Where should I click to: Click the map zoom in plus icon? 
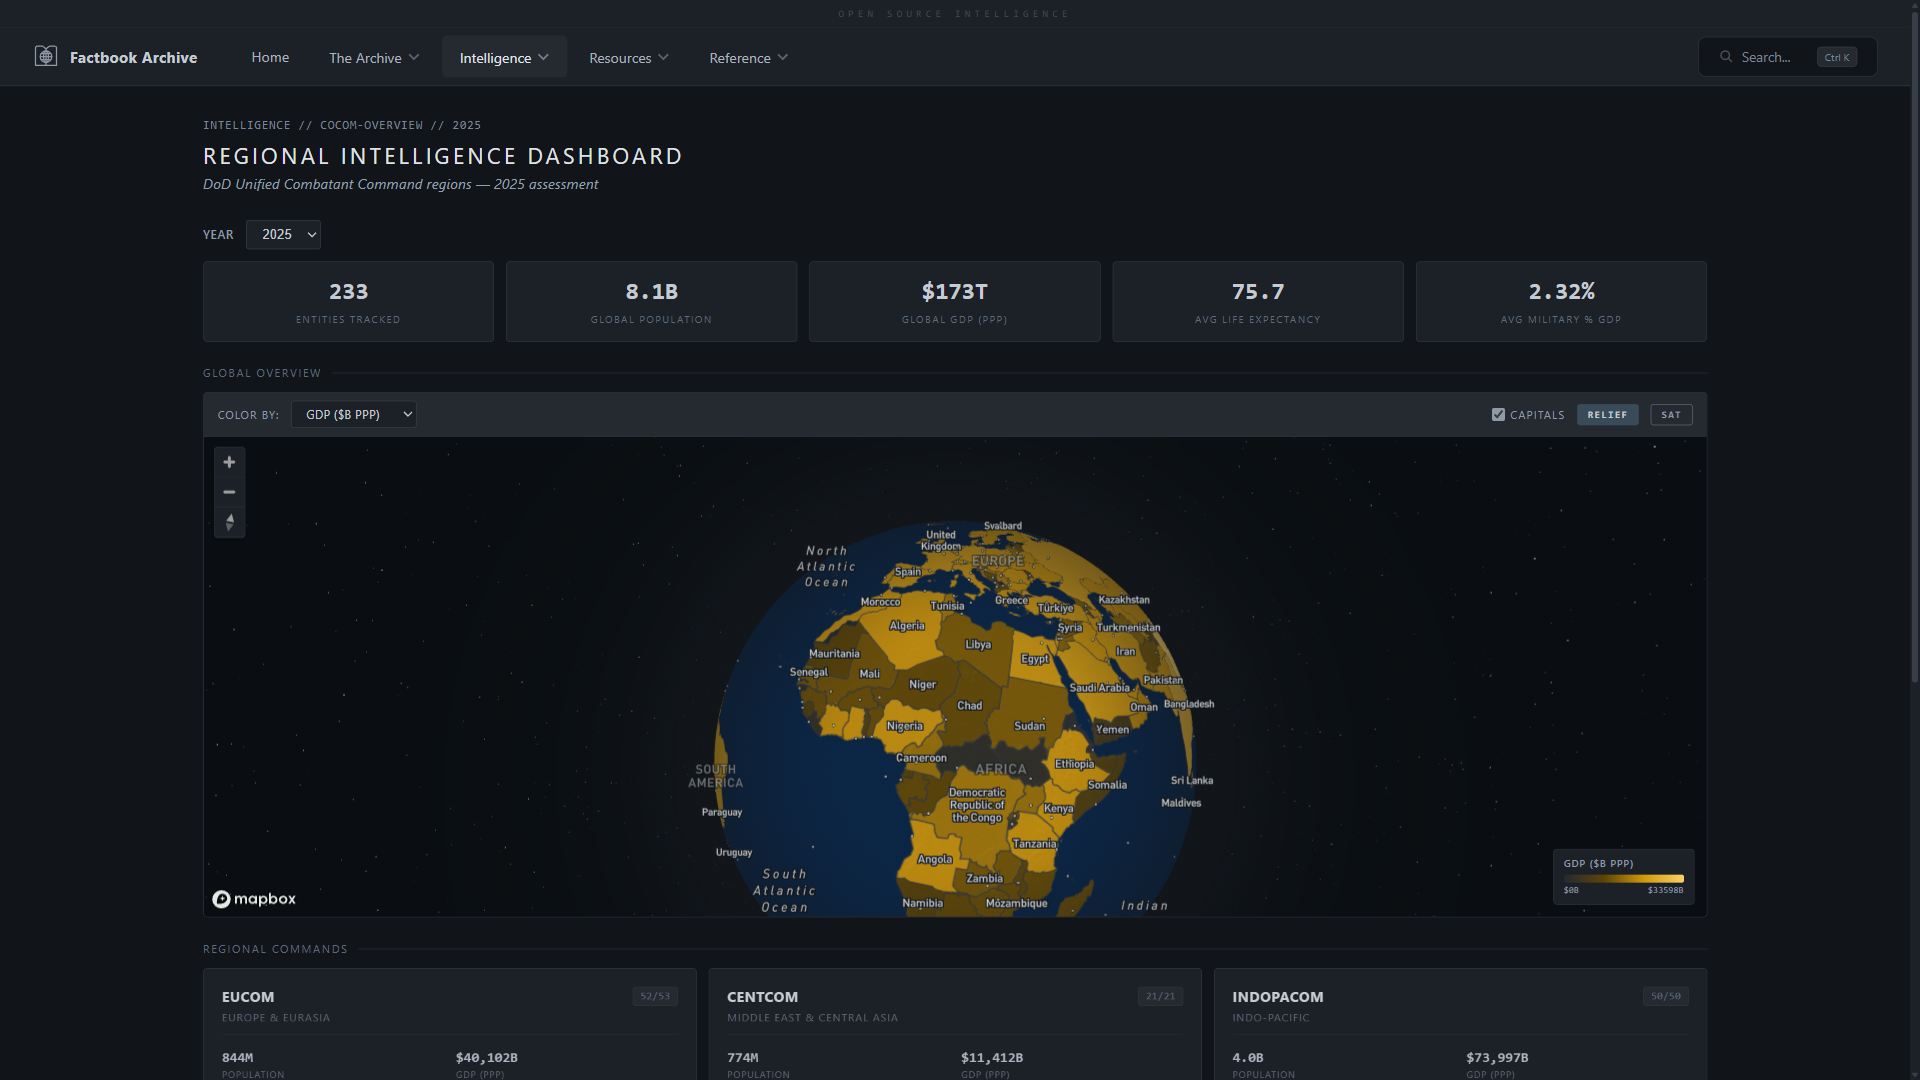229,462
